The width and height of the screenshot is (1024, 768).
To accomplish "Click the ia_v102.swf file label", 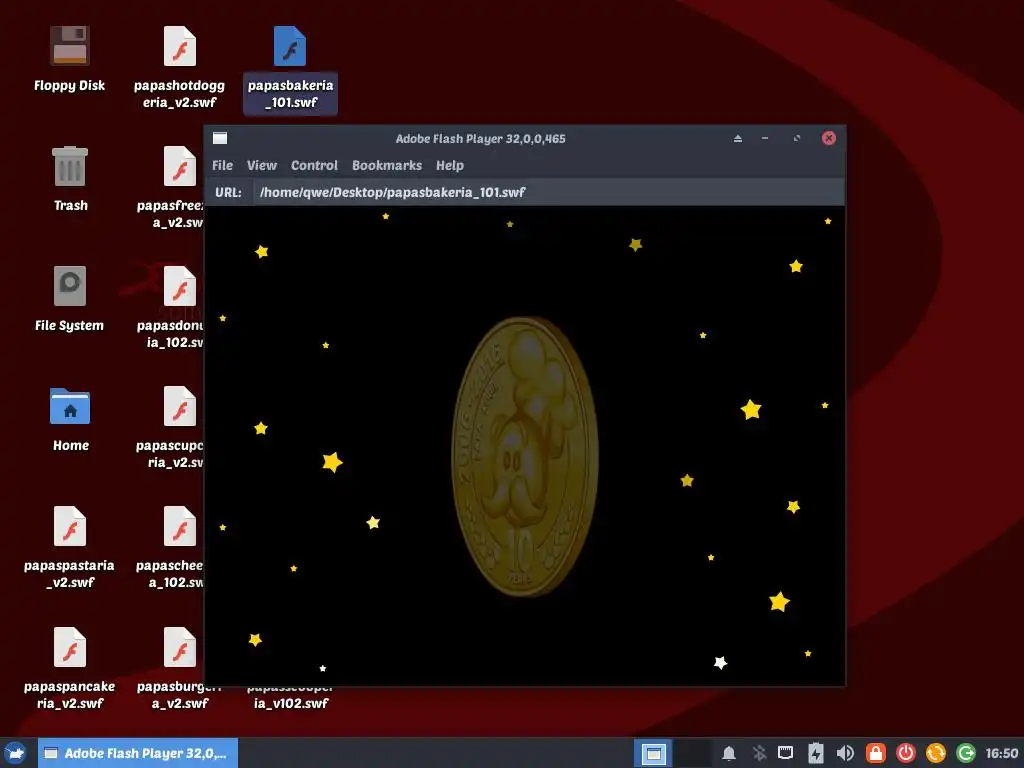I will (x=291, y=703).
